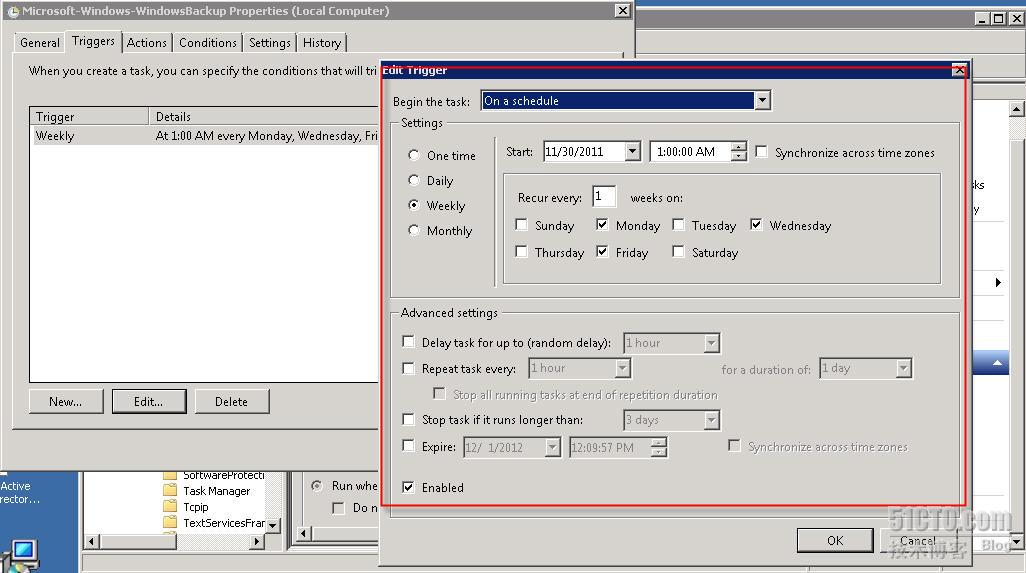Close the WindowsBackup Properties window
Image resolution: width=1026 pixels, height=573 pixels.
click(622, 10)
